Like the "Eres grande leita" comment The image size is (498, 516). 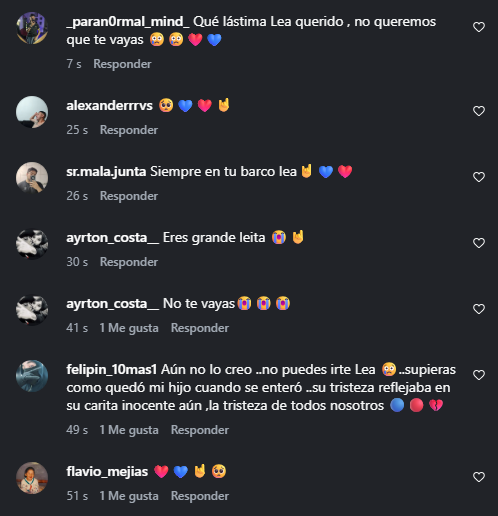(479, 243)
